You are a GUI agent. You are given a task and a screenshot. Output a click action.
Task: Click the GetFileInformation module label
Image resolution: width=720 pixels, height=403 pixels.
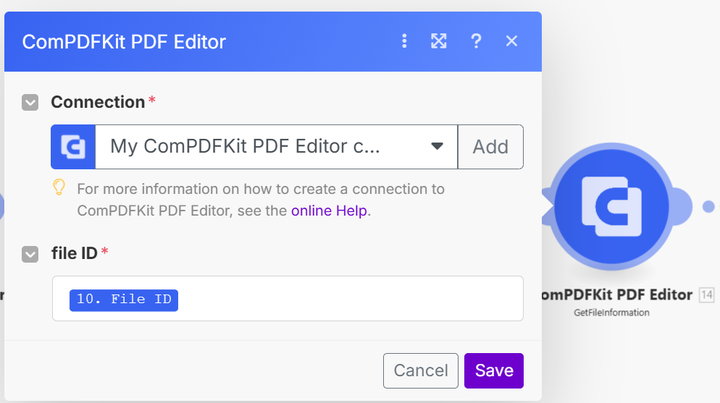click(x=611, y=313)
